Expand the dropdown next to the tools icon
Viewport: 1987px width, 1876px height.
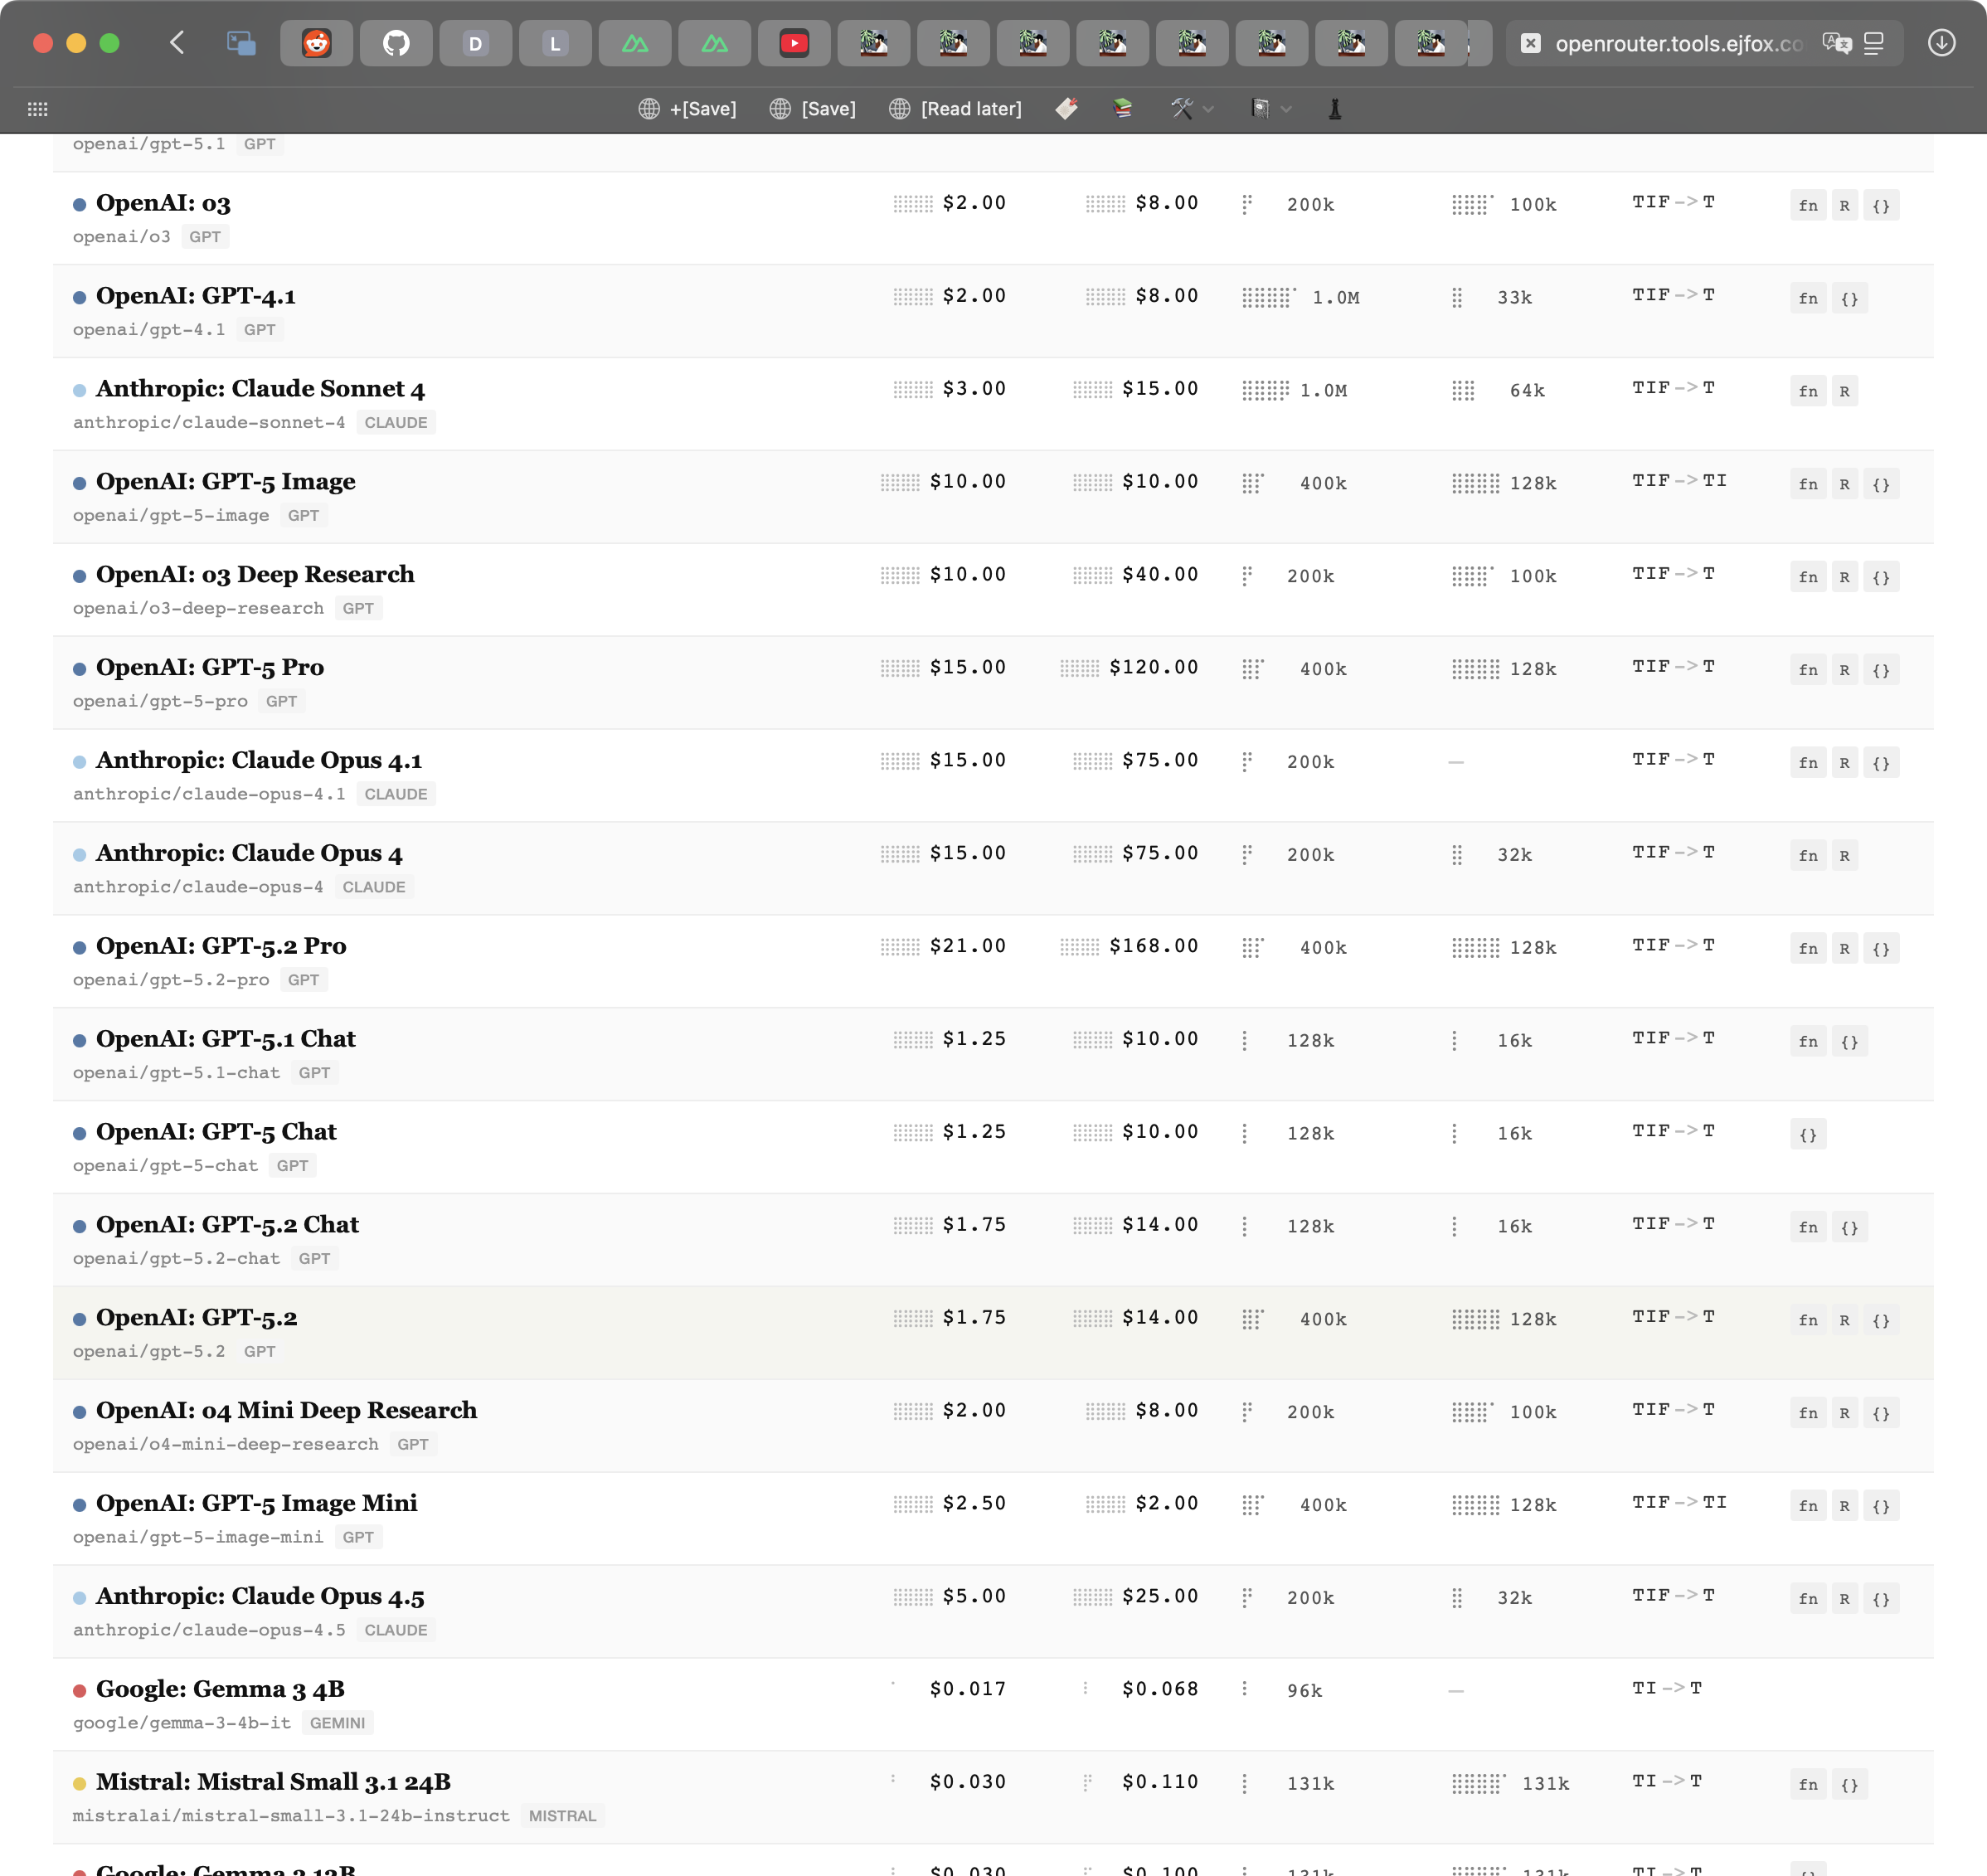click(x=1209, y=108)
